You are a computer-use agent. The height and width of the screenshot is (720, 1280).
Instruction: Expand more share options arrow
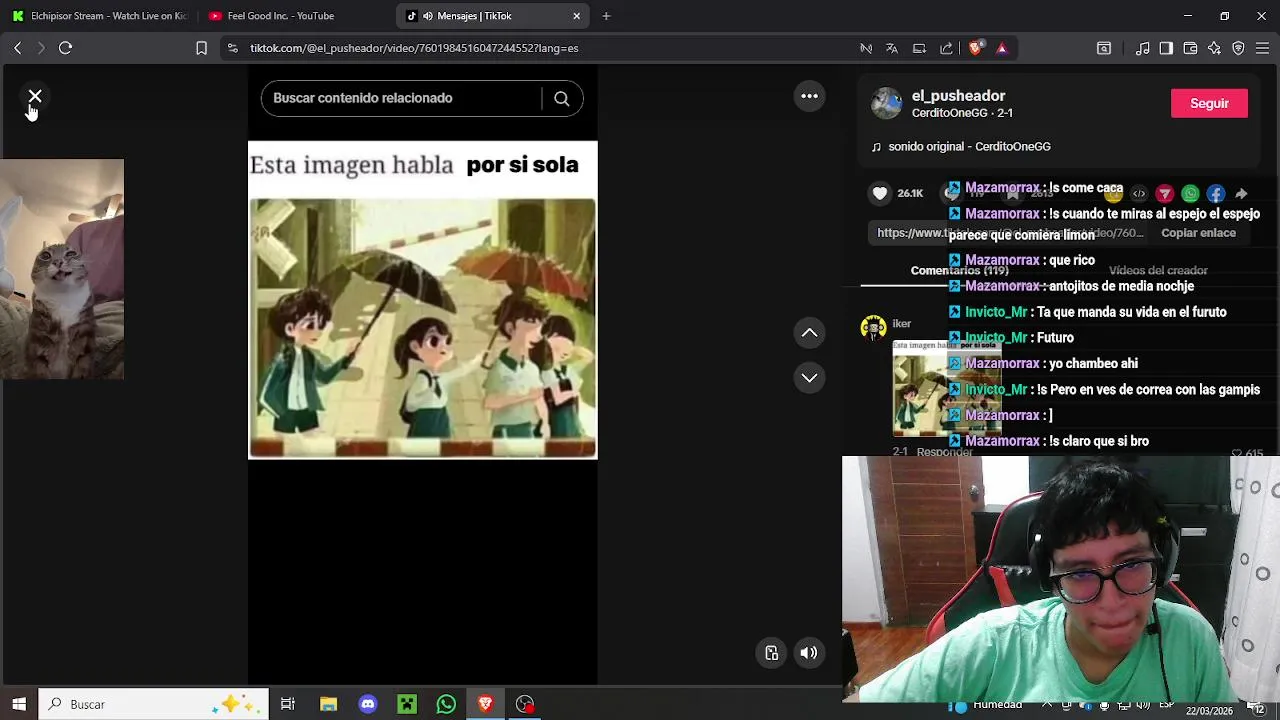tap(1241, 194)
